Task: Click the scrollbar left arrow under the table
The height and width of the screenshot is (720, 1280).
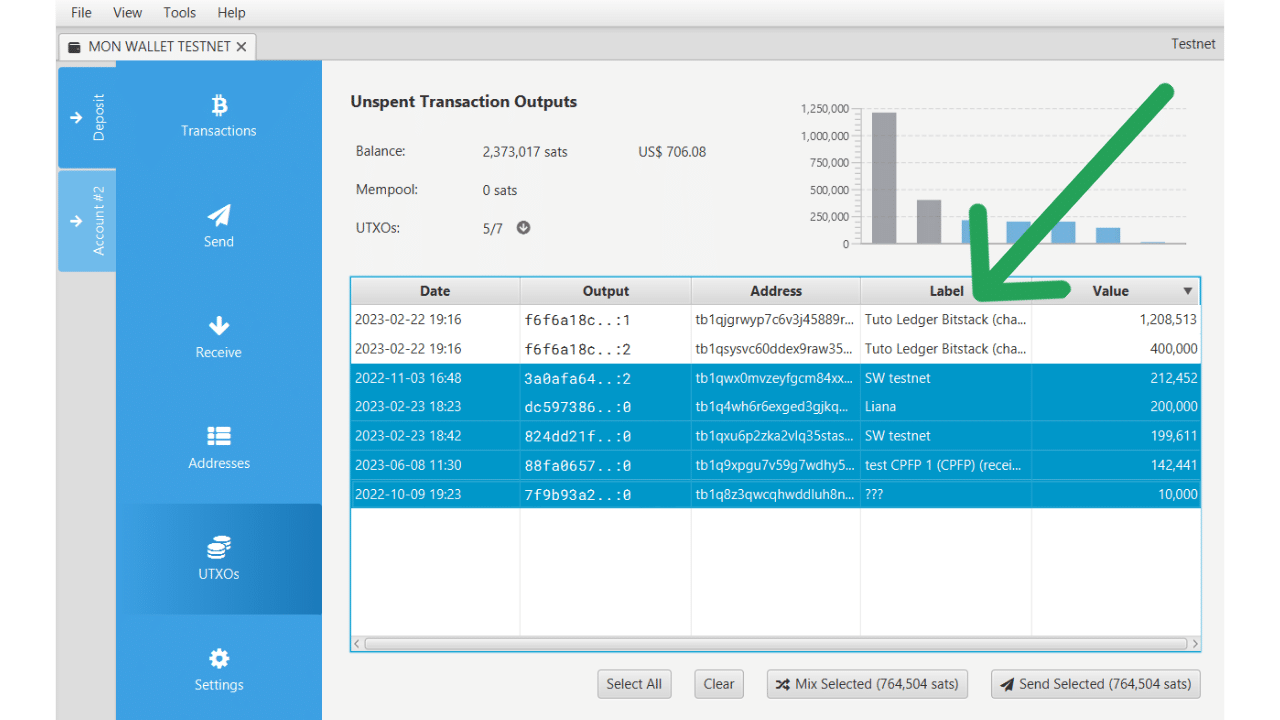Action: point(357,644)
